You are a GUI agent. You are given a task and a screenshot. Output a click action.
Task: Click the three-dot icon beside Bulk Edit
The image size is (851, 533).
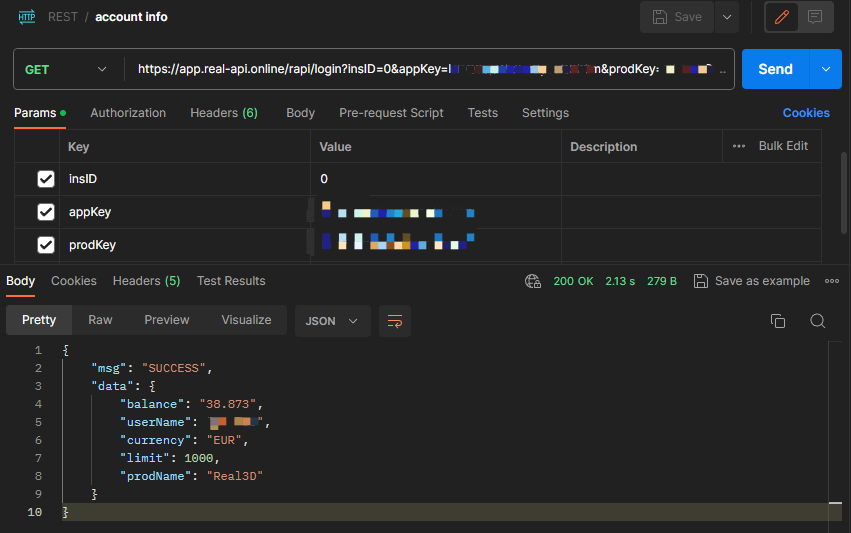click(x=739, y=146)
